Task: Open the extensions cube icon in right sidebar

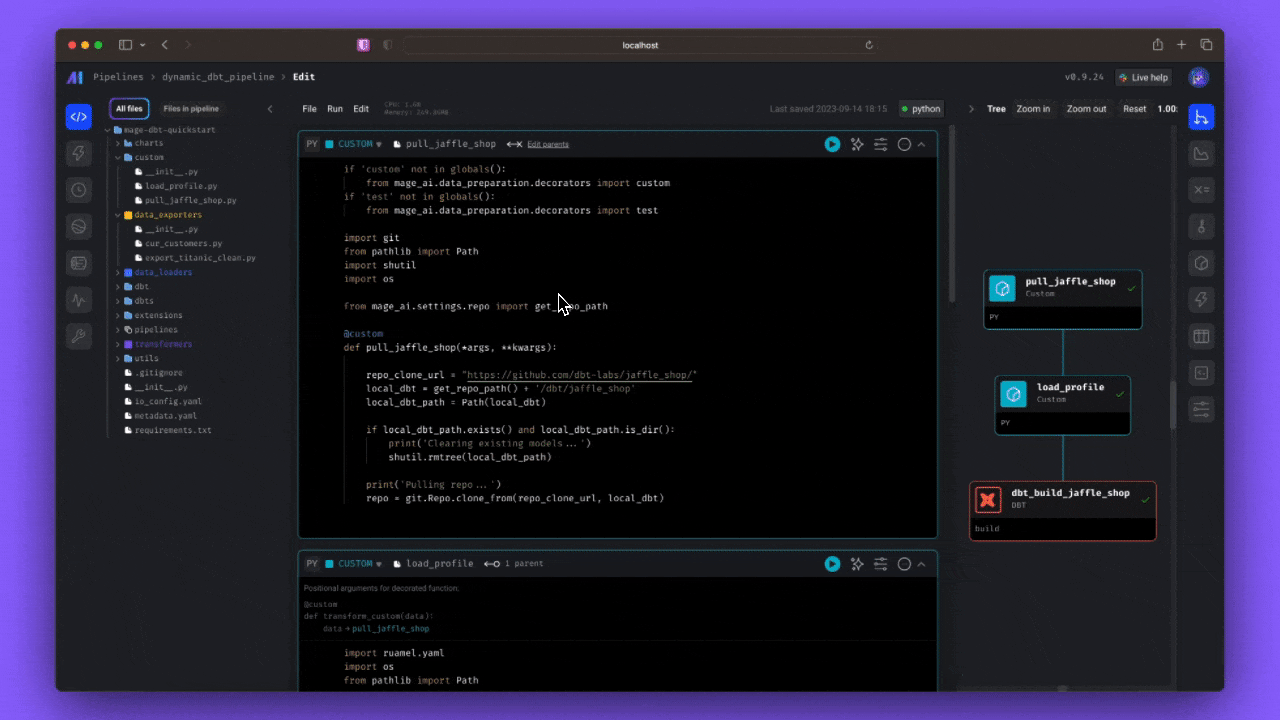Action: 1201,263
